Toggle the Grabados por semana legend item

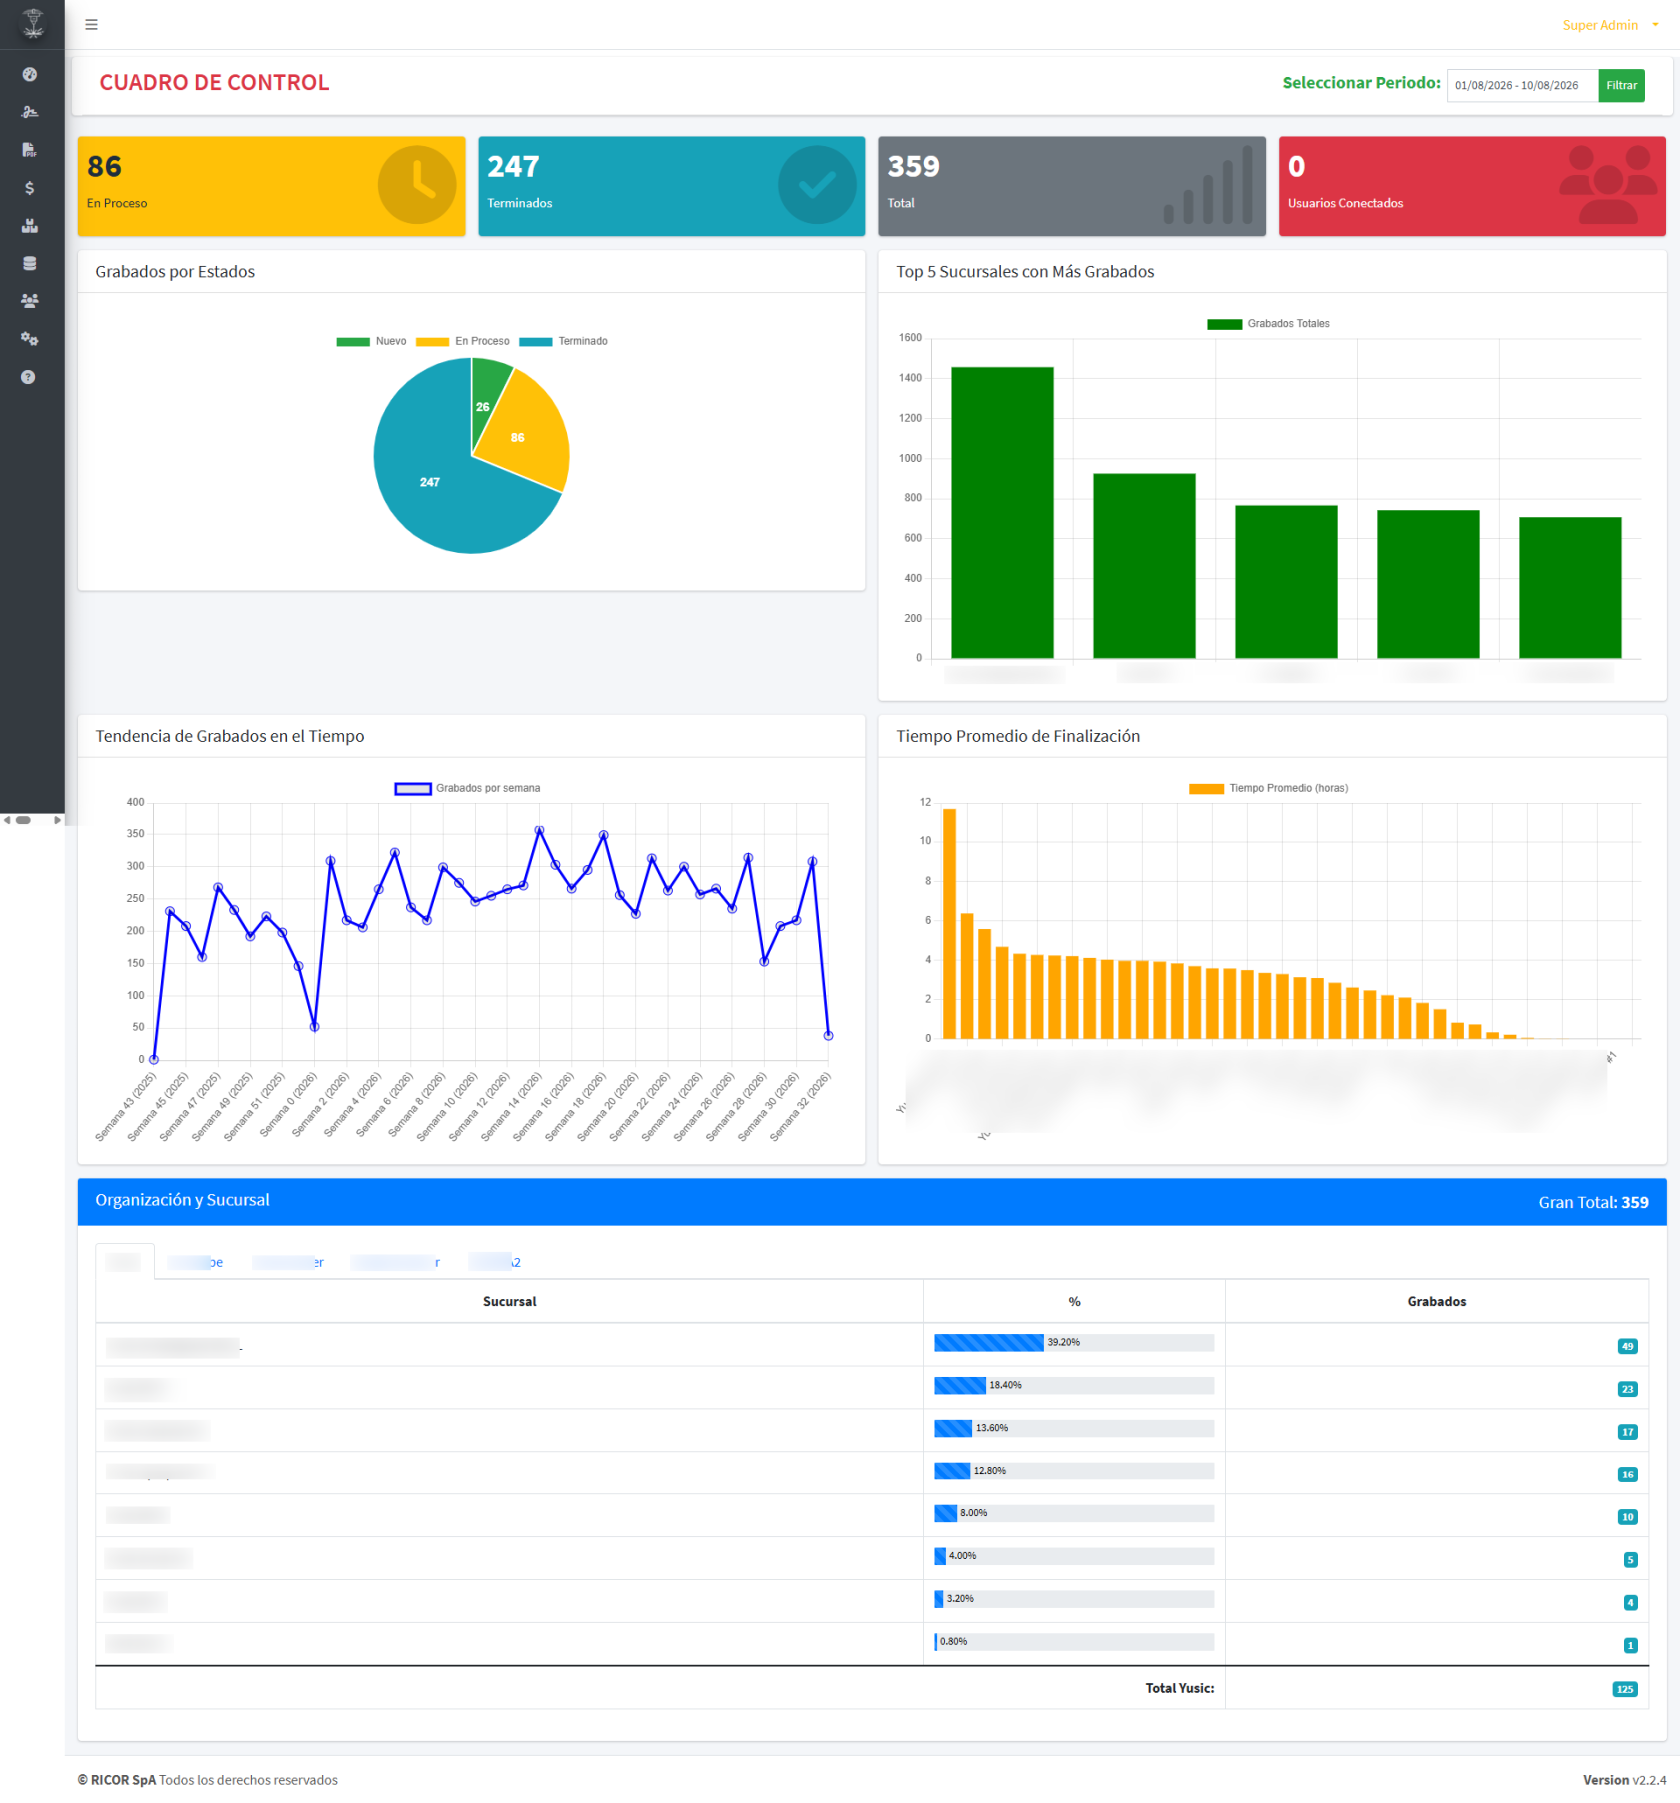point(467,788)
